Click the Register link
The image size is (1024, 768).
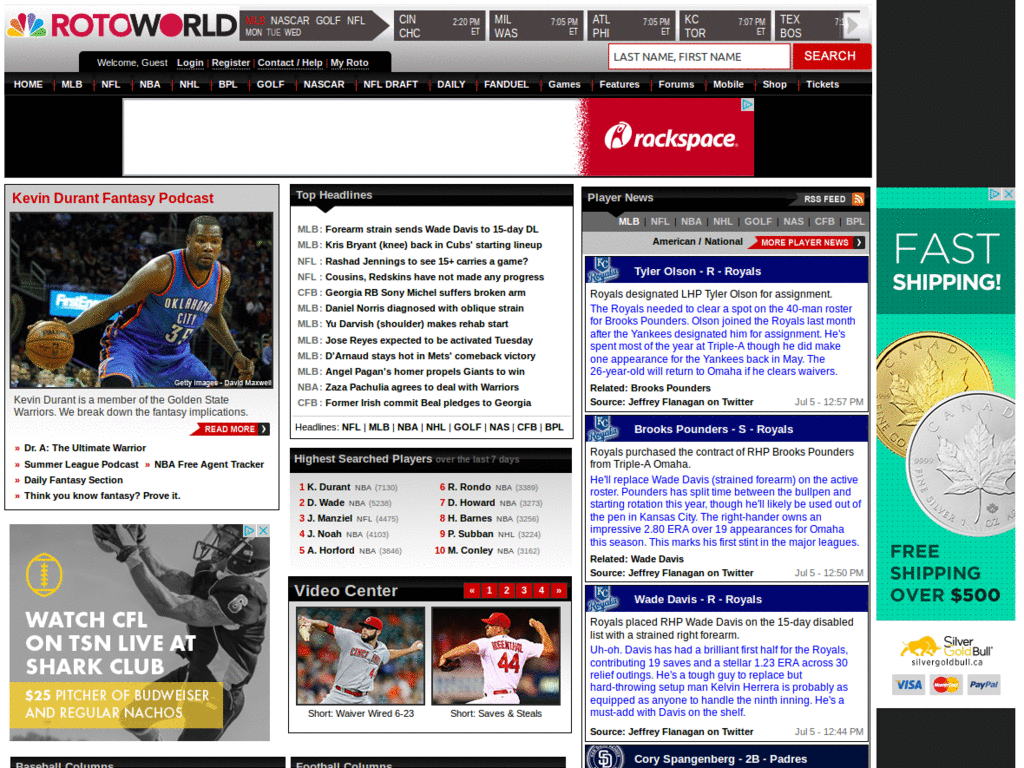231,63
